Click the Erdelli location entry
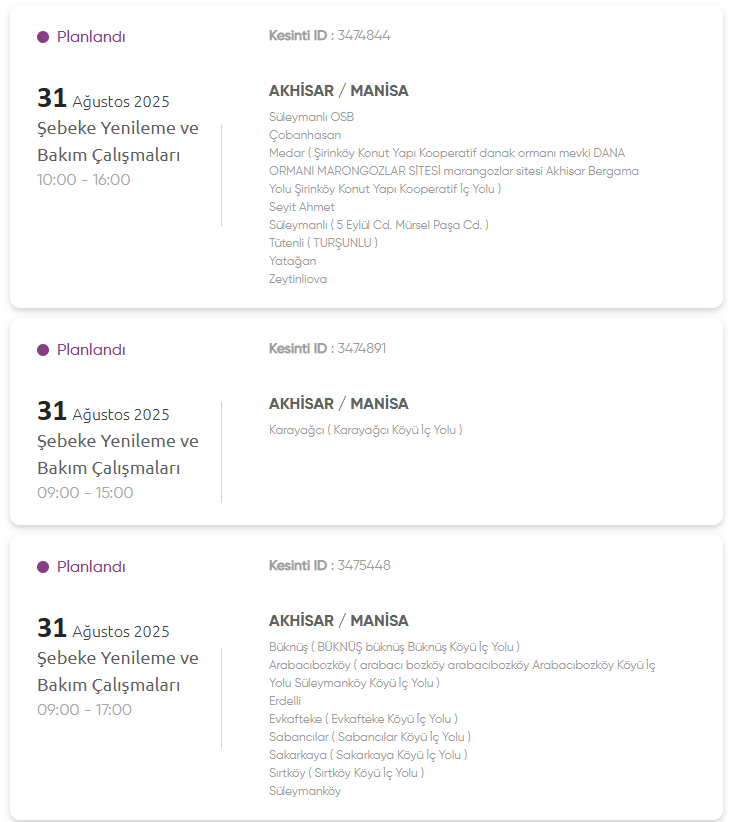 (x=285, y=701)
